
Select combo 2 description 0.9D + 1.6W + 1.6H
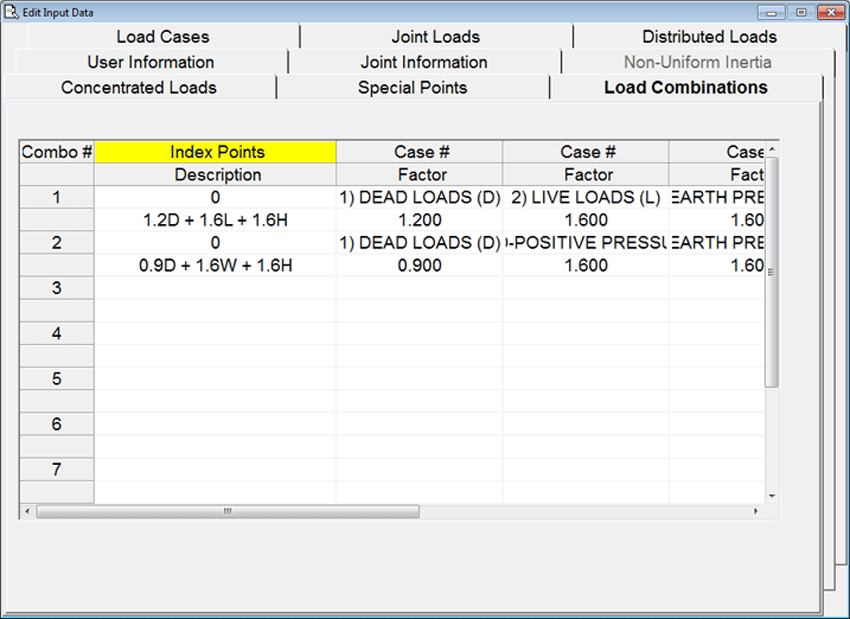(216, 265)
